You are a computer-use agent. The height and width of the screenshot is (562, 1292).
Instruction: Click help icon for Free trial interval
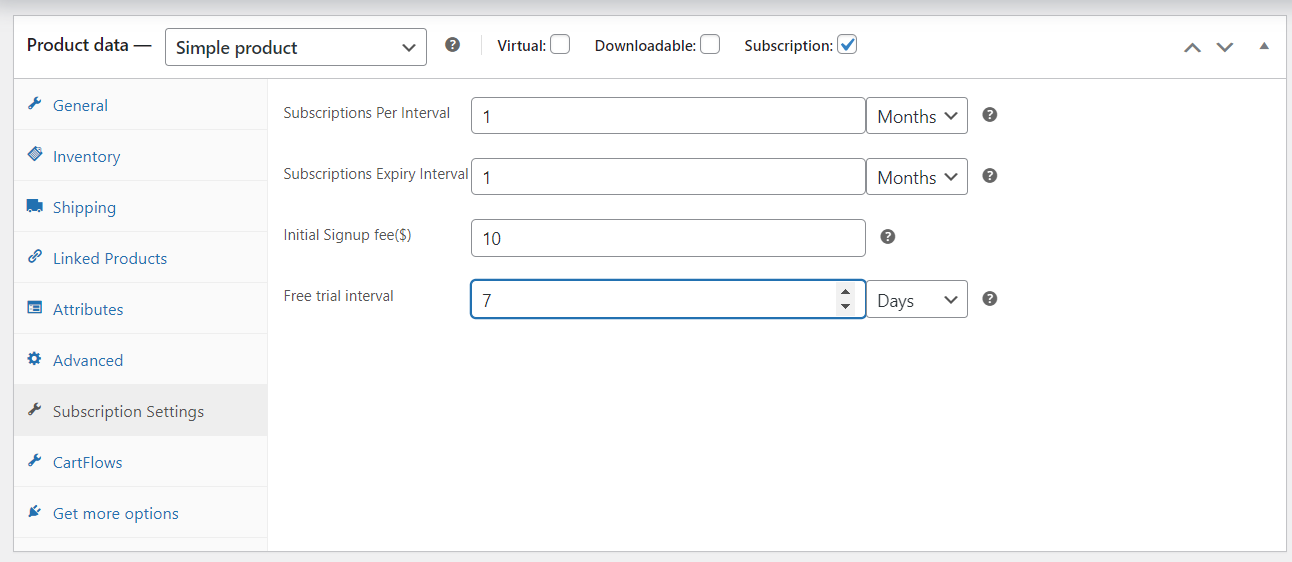pos(990,299)
